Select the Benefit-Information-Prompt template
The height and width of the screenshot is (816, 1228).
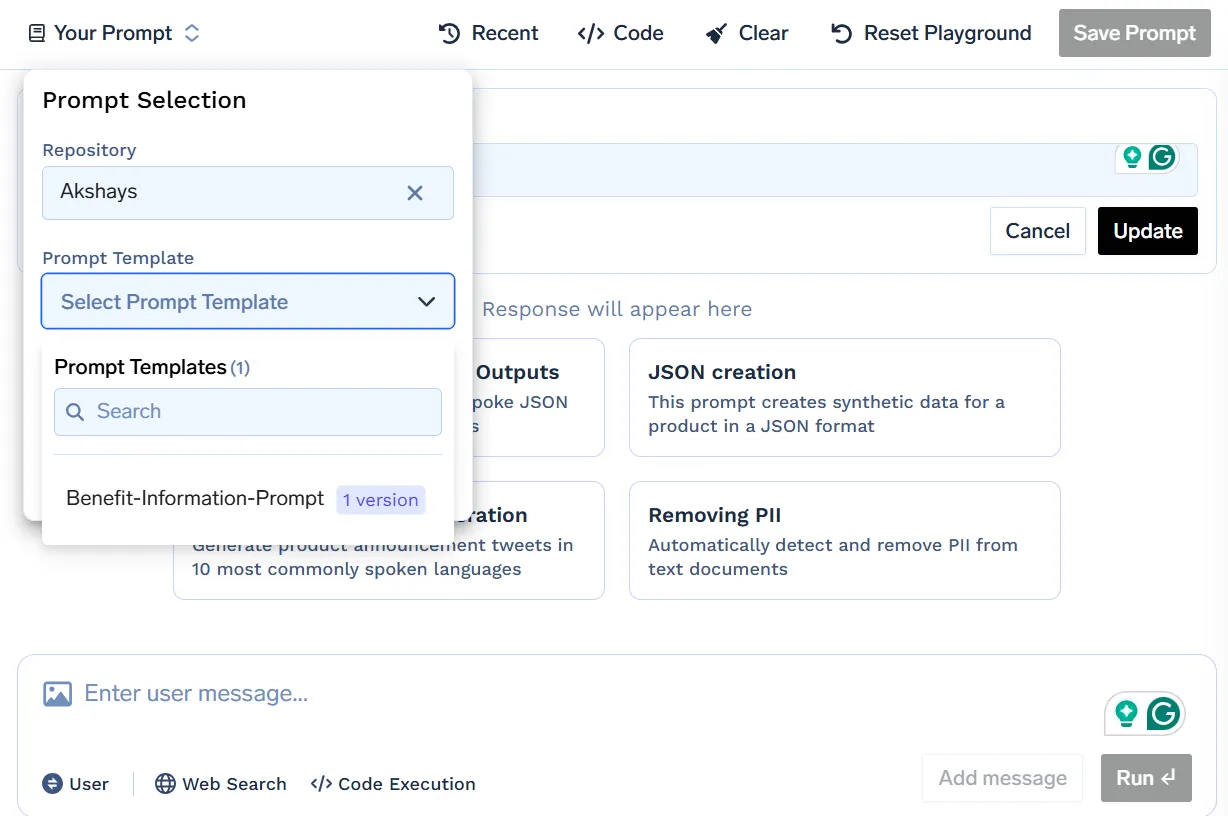(194, 497)
